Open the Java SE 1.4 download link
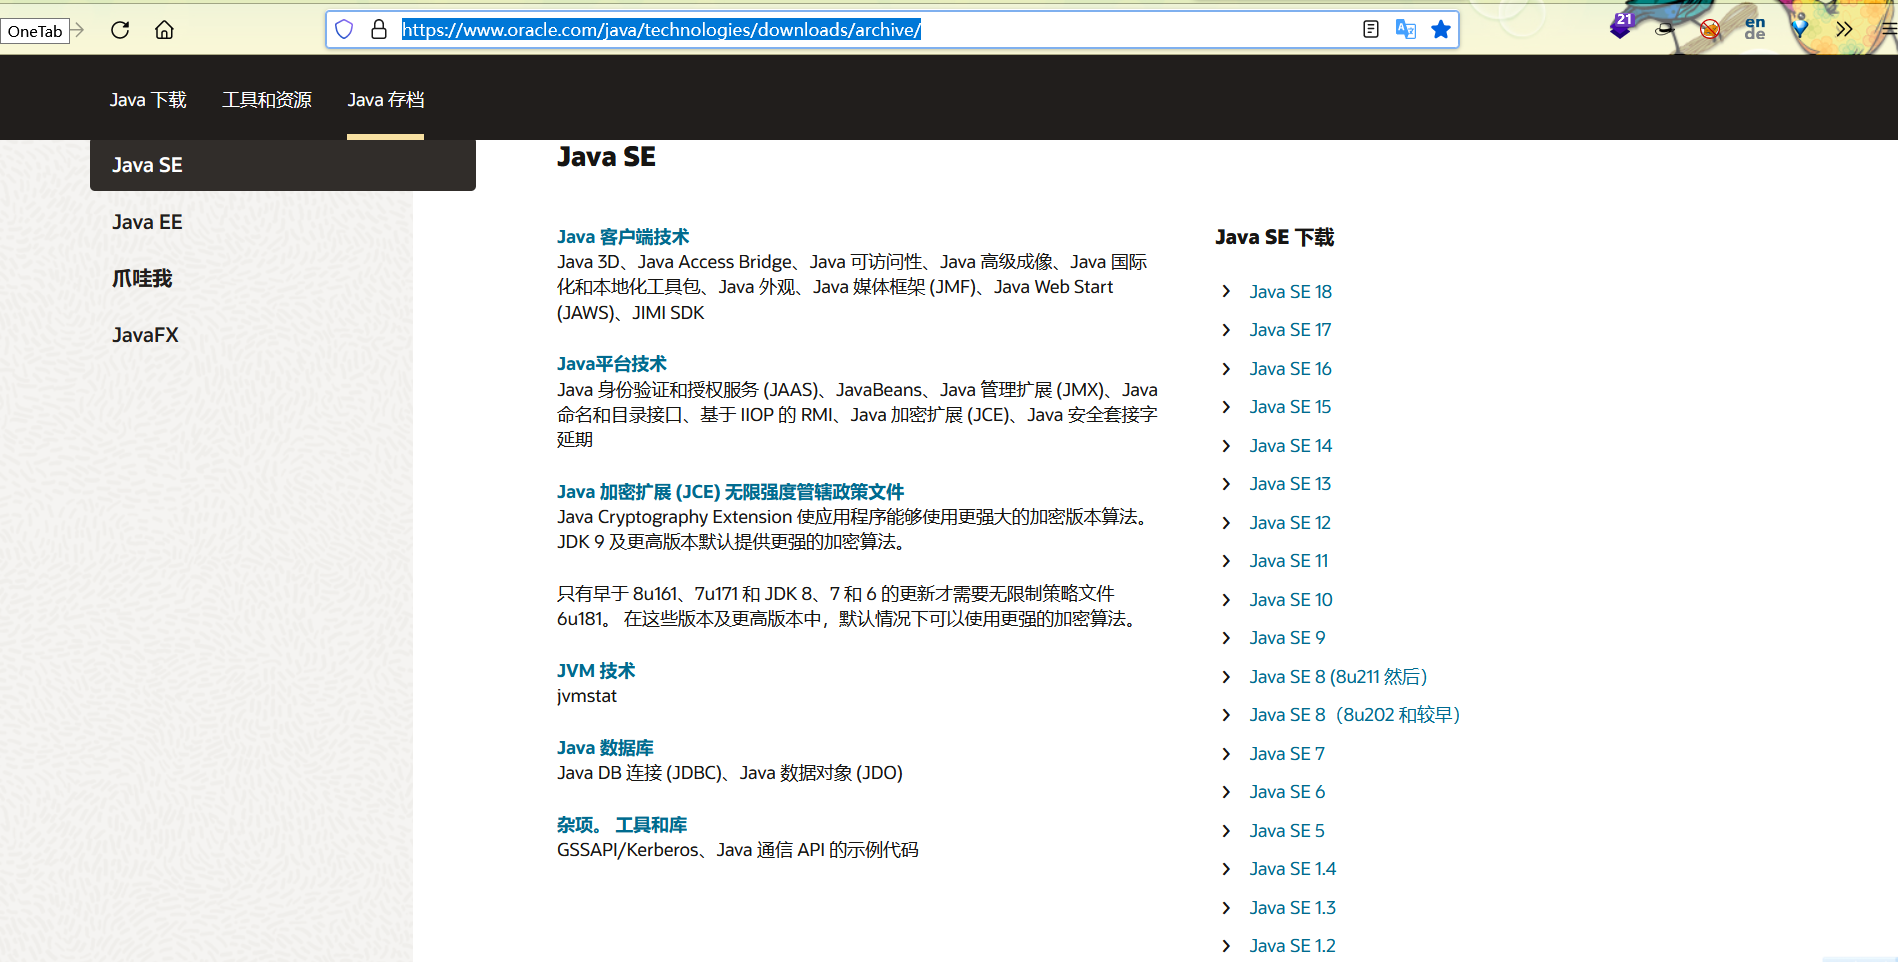 click(x=1292, y=869)
